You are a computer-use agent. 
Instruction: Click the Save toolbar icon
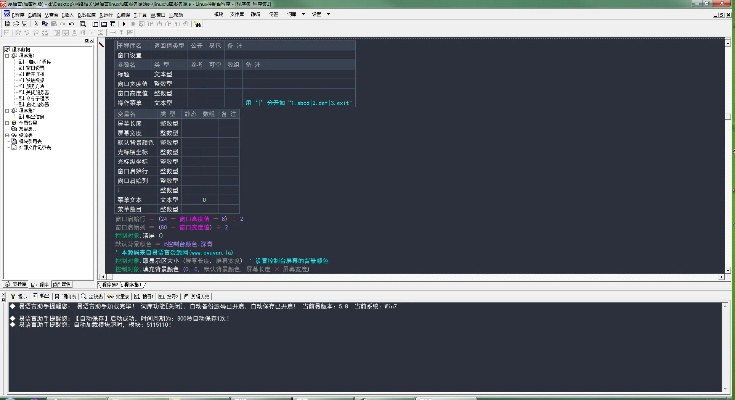(25, 24)
